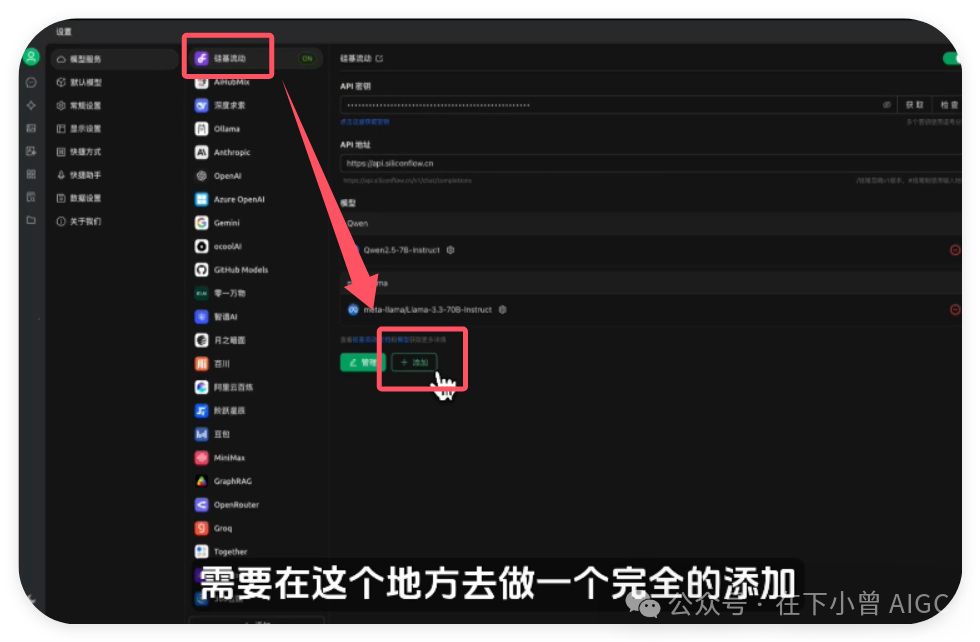Open the image painting sidebar icon
Viewport: 980px width, 642px height.
pos(31,128)
